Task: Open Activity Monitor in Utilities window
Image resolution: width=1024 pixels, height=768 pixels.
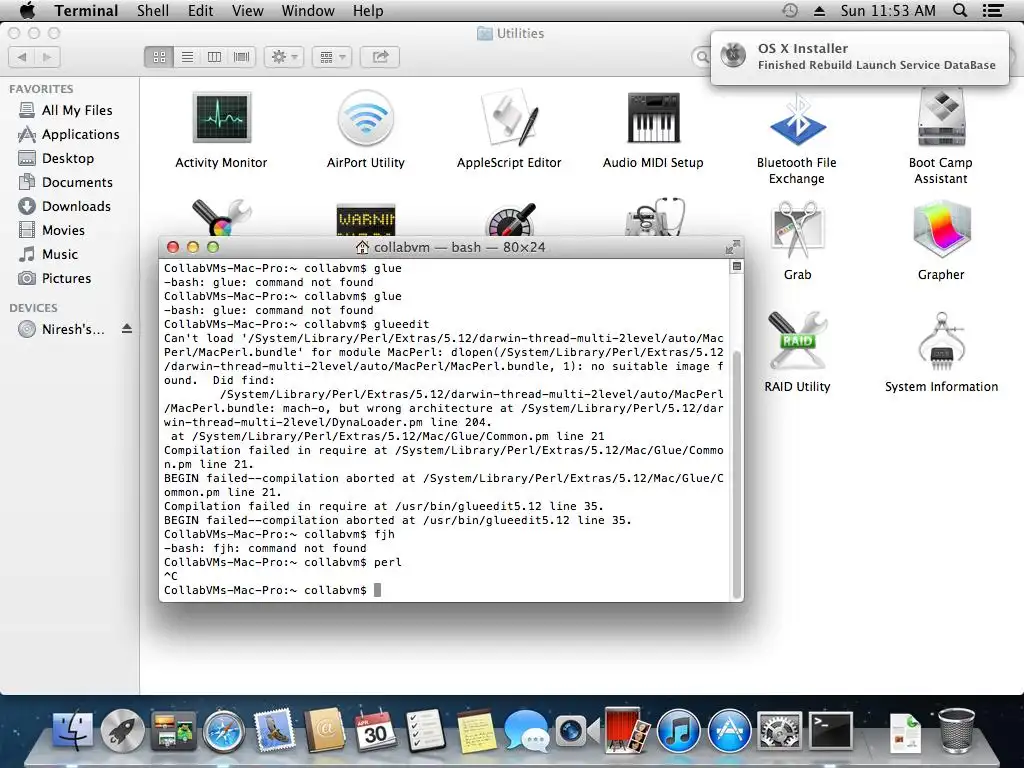Action: pos(221,118)
